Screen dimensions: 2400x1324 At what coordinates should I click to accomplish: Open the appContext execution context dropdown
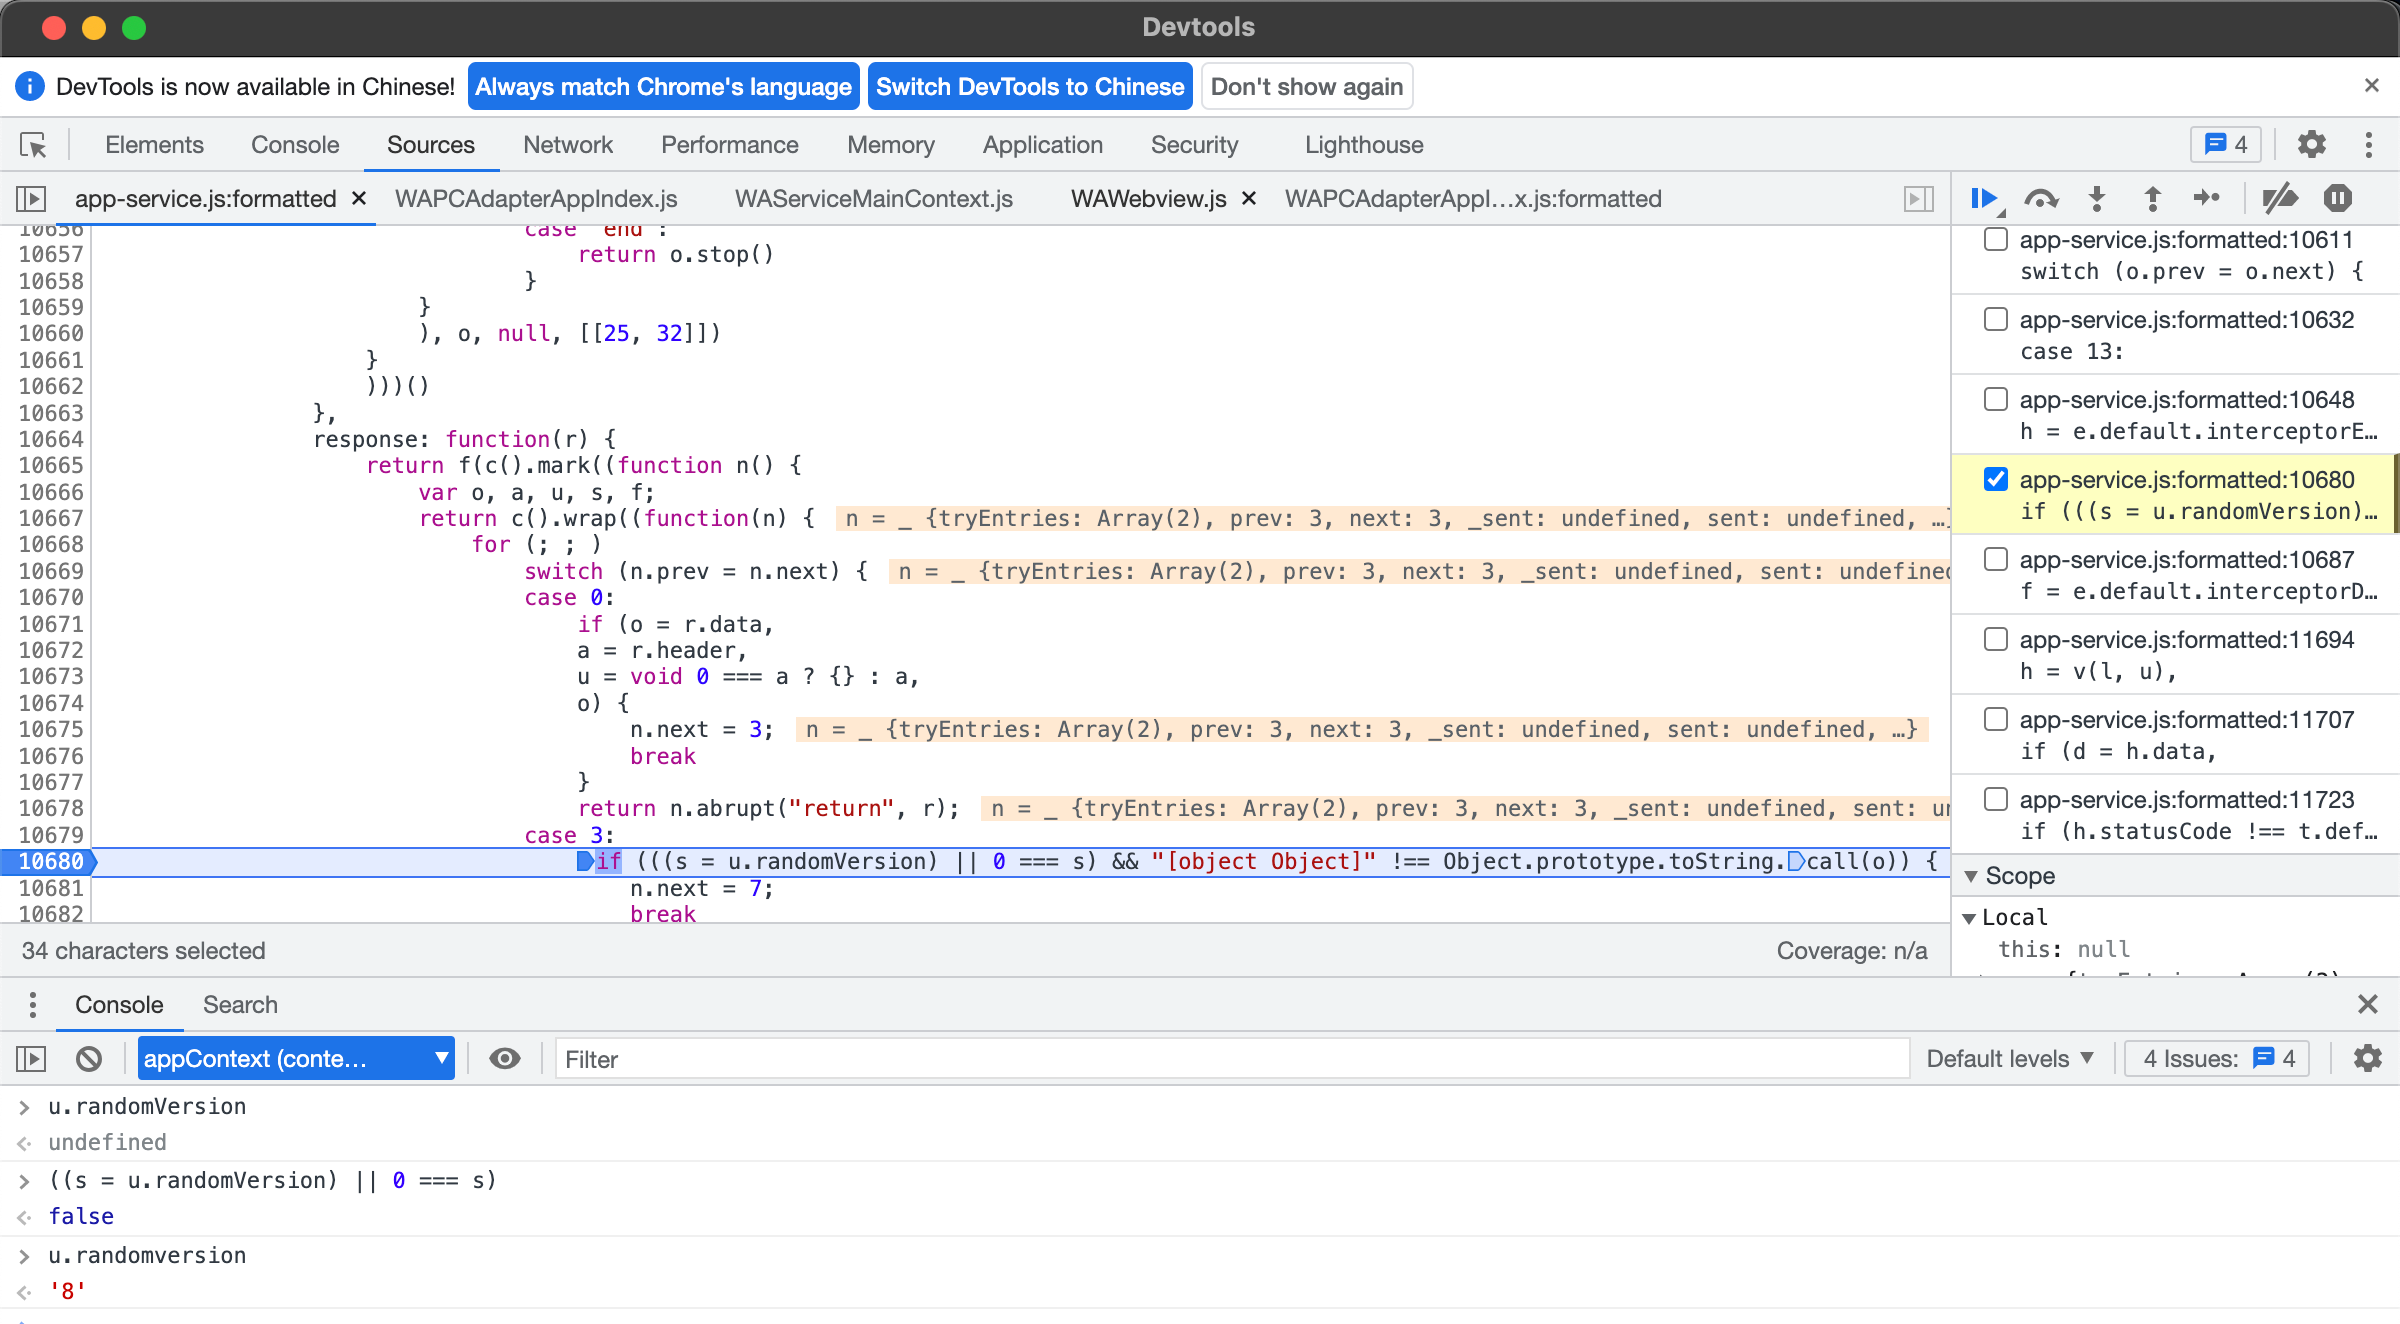(x=296, y=1058)
